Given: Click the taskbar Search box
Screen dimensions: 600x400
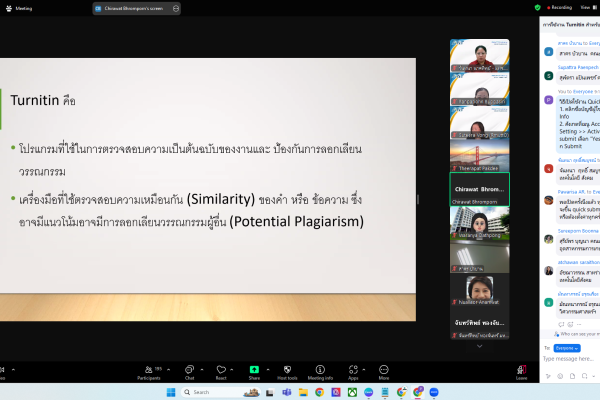Looking at the screenshot, I should pyautogui.click(x=221, y=392).
